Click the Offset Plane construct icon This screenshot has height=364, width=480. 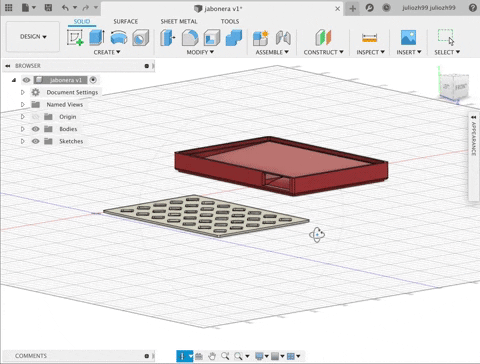[323, 37]
